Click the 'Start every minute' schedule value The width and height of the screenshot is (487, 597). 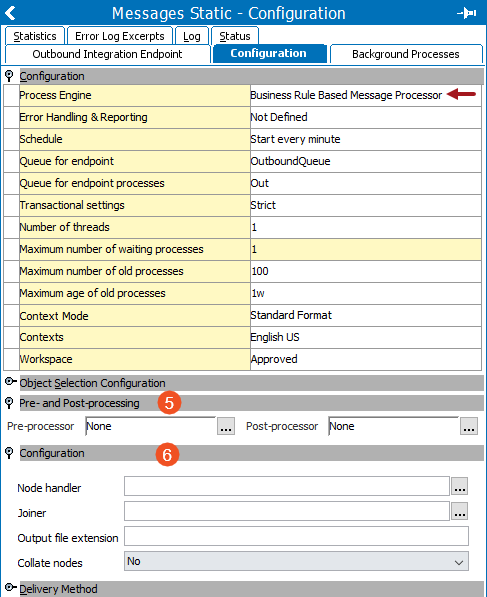click(x=295, y=139)
